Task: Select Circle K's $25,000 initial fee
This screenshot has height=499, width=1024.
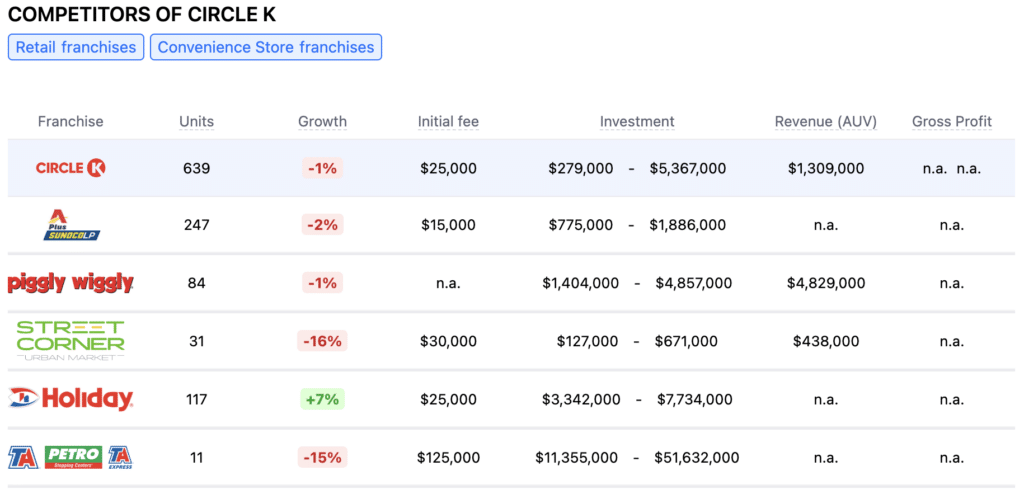Action: click(449, 169)
